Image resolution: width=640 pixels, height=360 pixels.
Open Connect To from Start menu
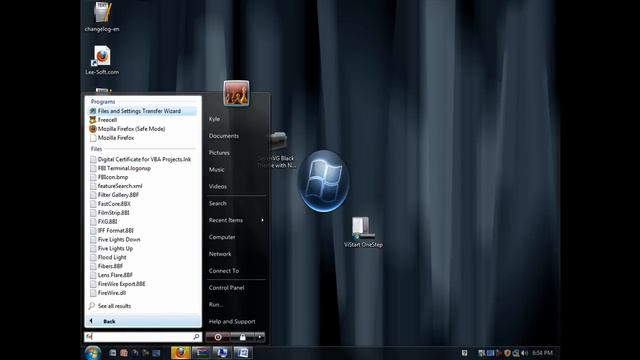pyautogui.click(x=224, y=271)
